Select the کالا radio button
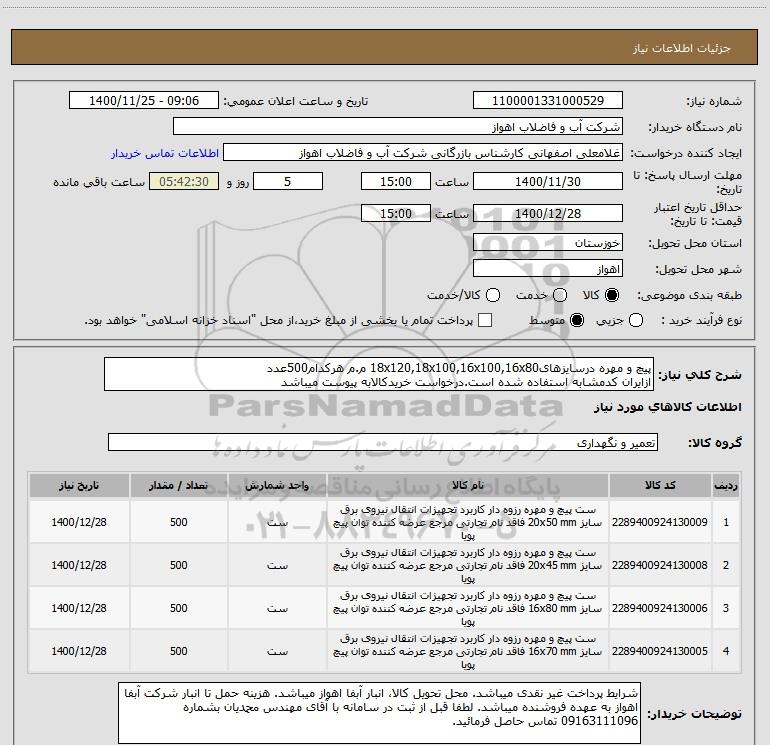Image resolution: width=770 pixels, height=745 pixels. (x=612, y=295)
